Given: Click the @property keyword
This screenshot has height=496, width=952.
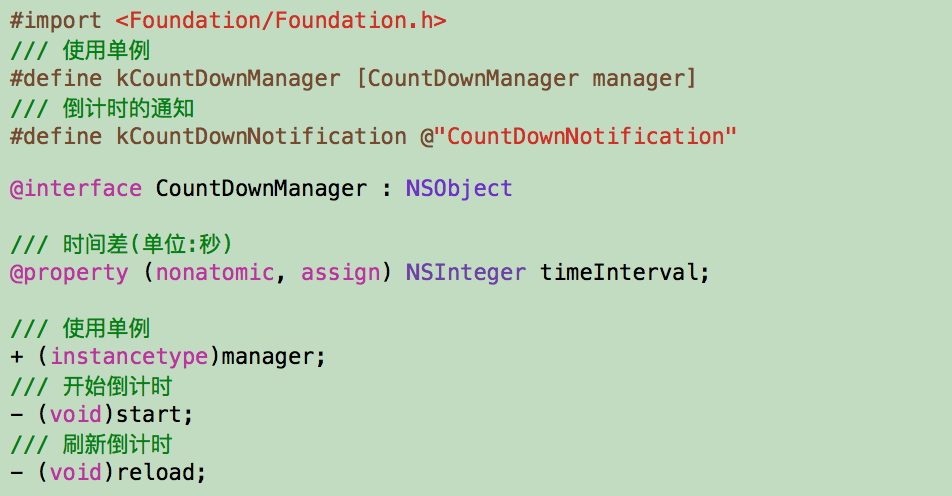Looking at the screenshot, I should click(69, 272).
